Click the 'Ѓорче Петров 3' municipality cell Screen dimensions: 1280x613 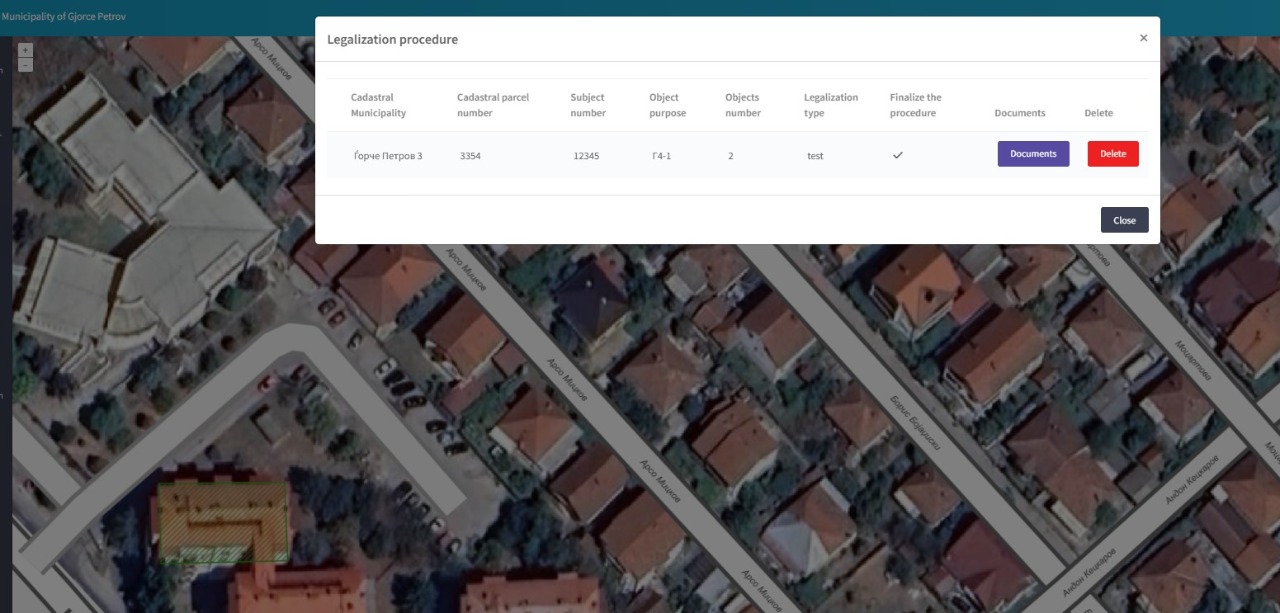point(388,156)
